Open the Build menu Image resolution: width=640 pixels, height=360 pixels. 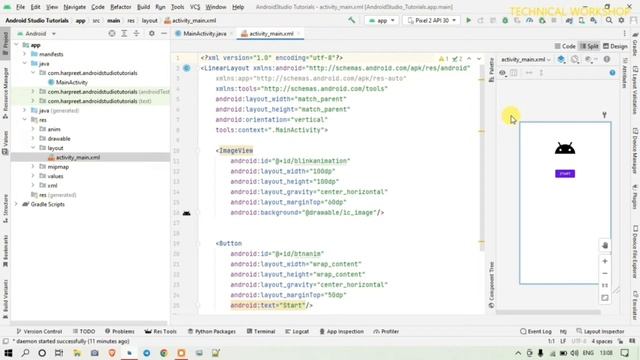(x=143, y=7)
